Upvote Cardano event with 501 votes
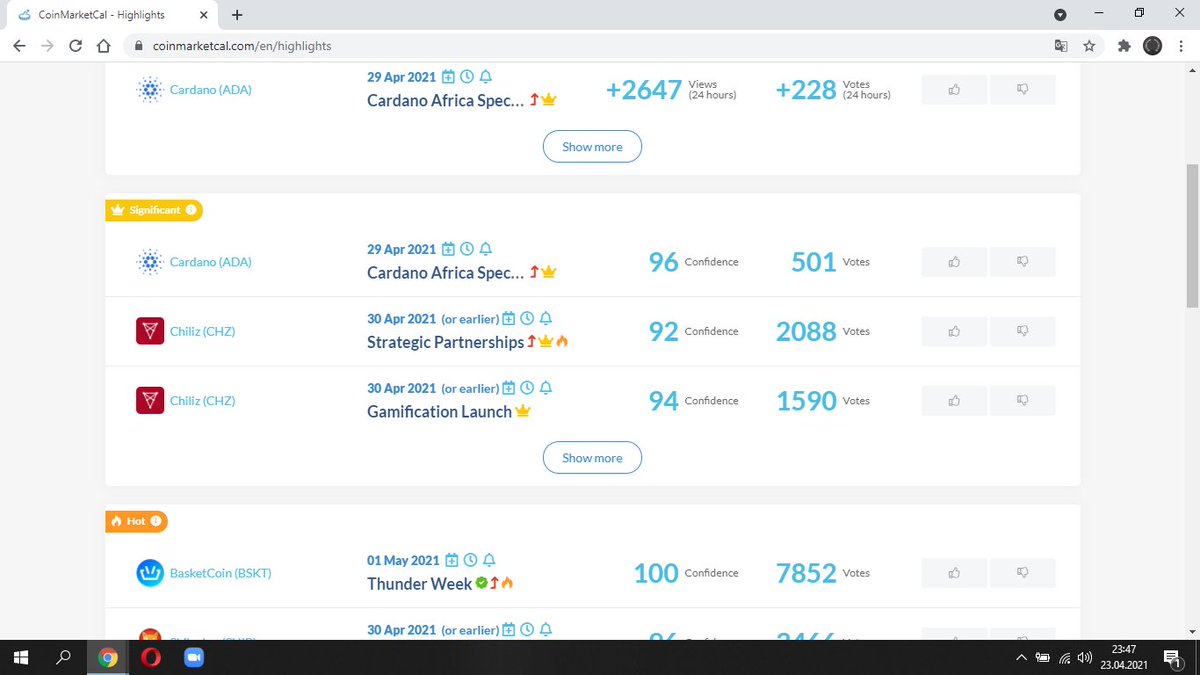 coord(954,262)
